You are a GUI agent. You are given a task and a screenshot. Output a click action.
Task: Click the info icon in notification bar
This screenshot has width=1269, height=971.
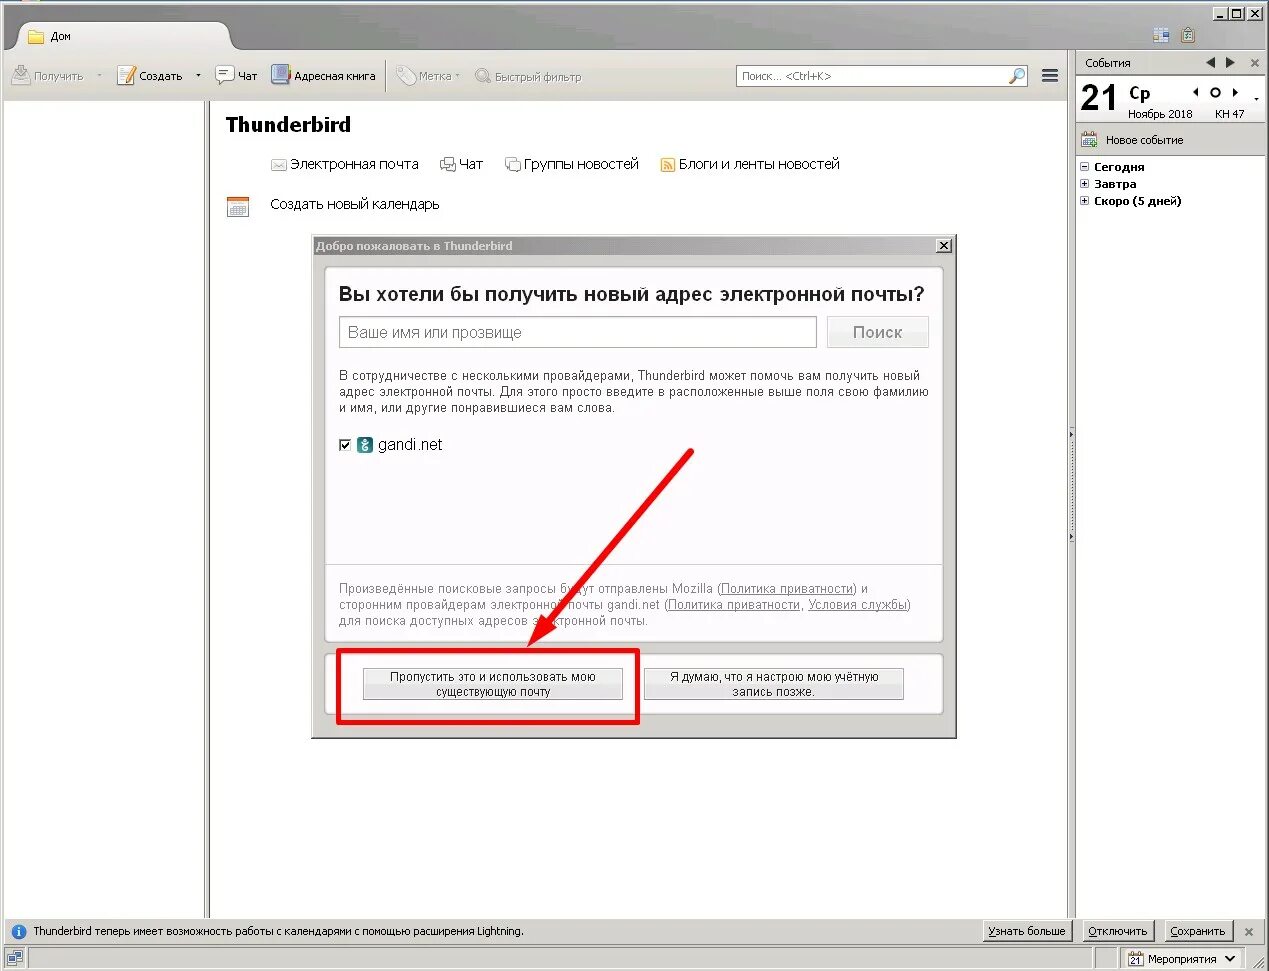(x=18, y=931)
